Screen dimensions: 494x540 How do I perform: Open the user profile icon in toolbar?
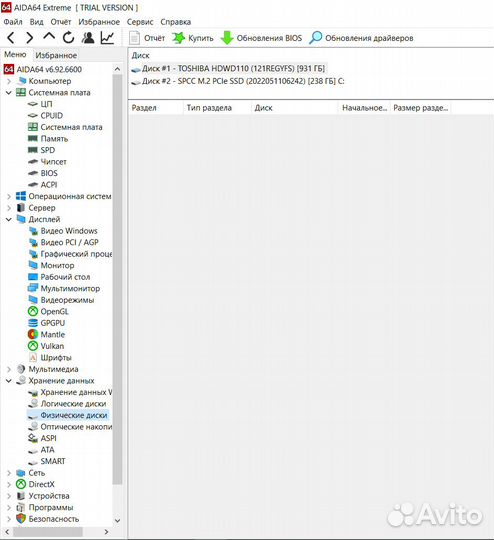(88, 38)
